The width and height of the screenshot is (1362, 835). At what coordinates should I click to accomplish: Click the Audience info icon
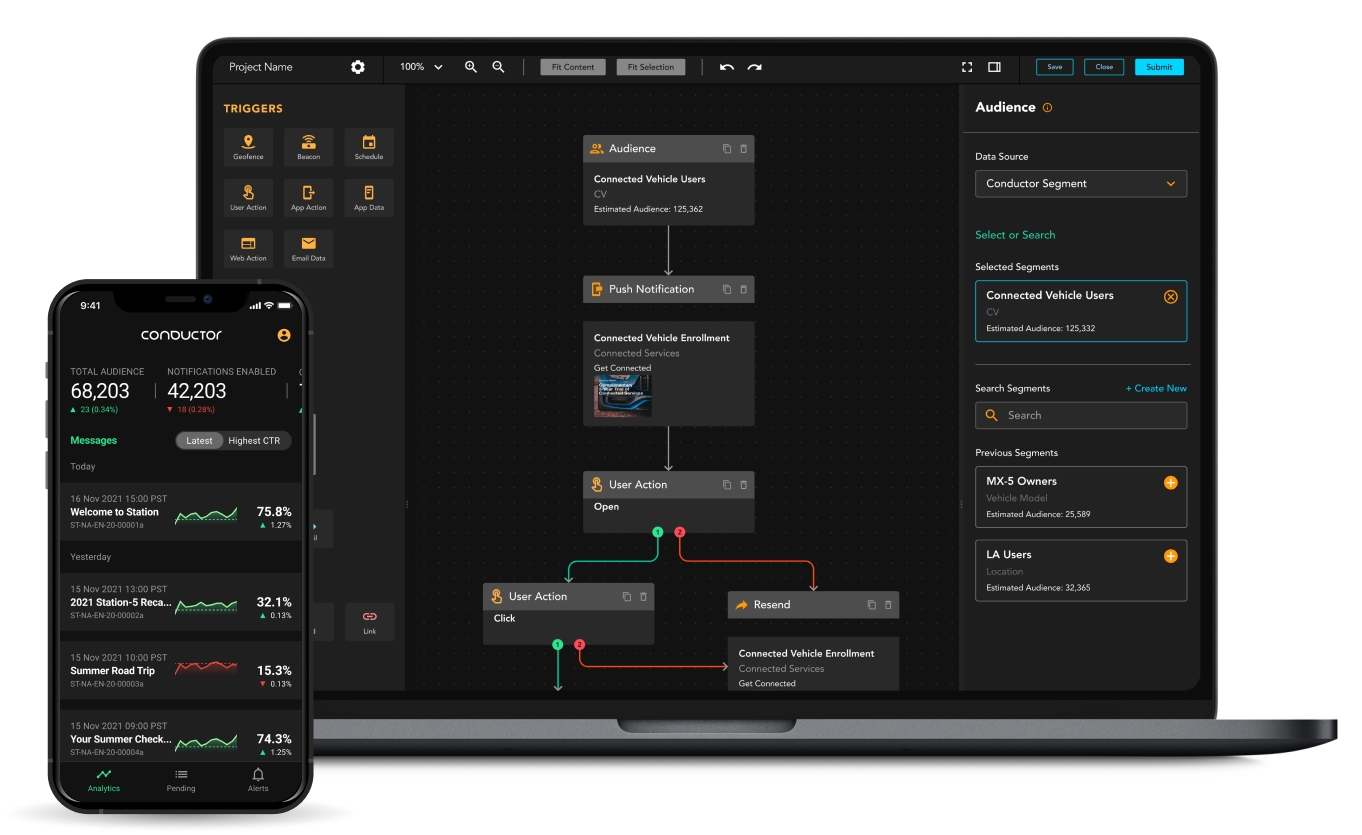(1048, 108)
